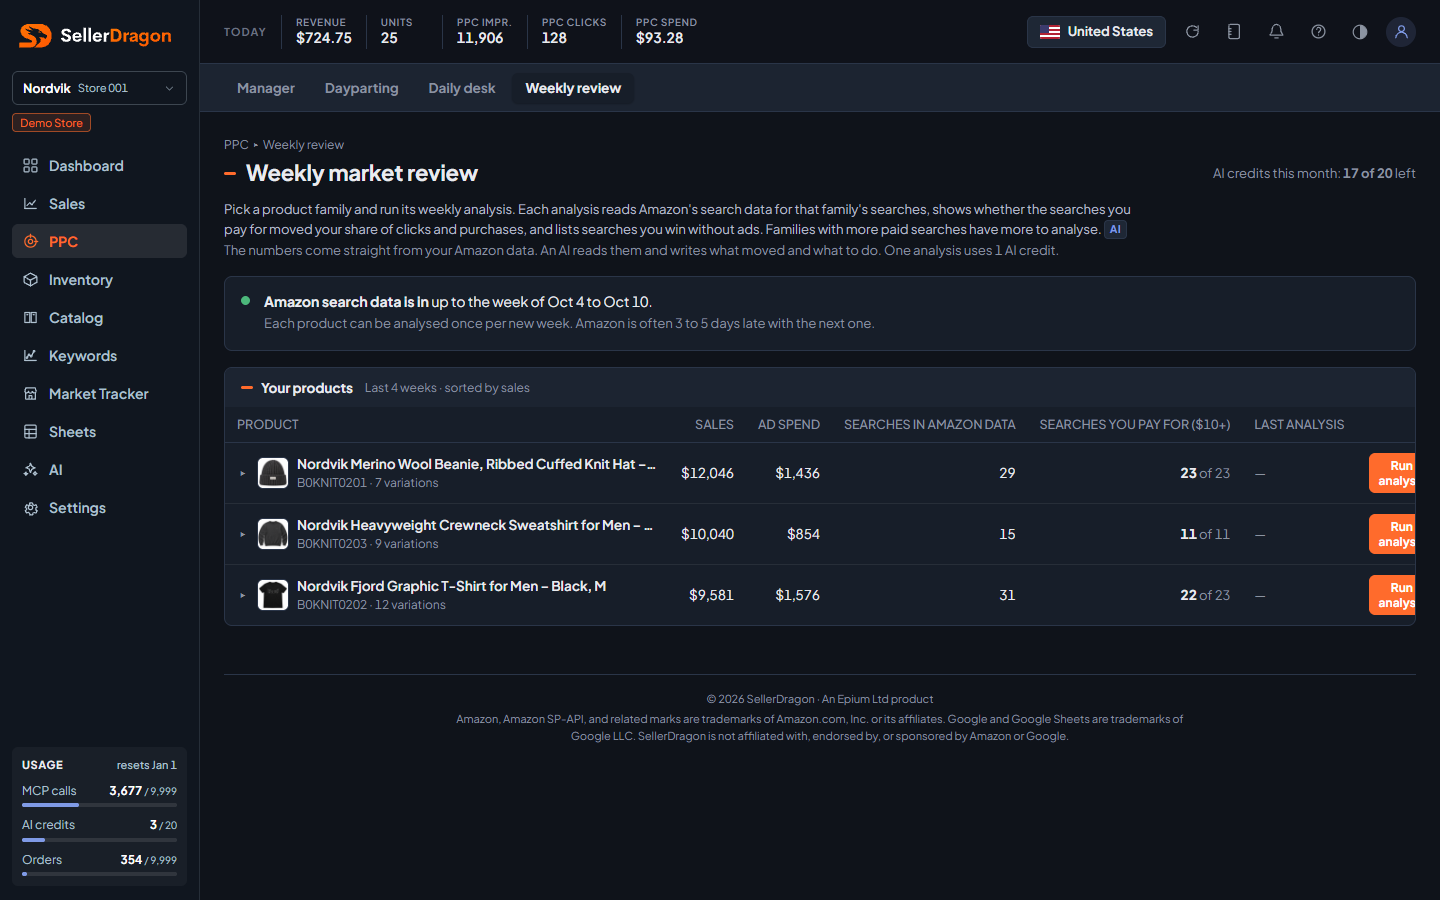Click the Orders usage bar

(99, 874)
